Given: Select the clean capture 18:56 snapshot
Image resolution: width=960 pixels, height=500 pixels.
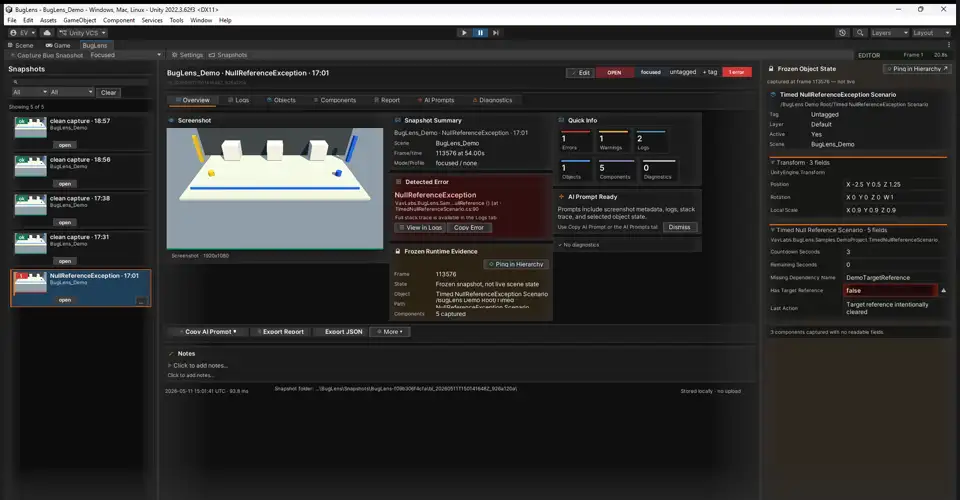Looking at the screenshot, I should (80, 171).
